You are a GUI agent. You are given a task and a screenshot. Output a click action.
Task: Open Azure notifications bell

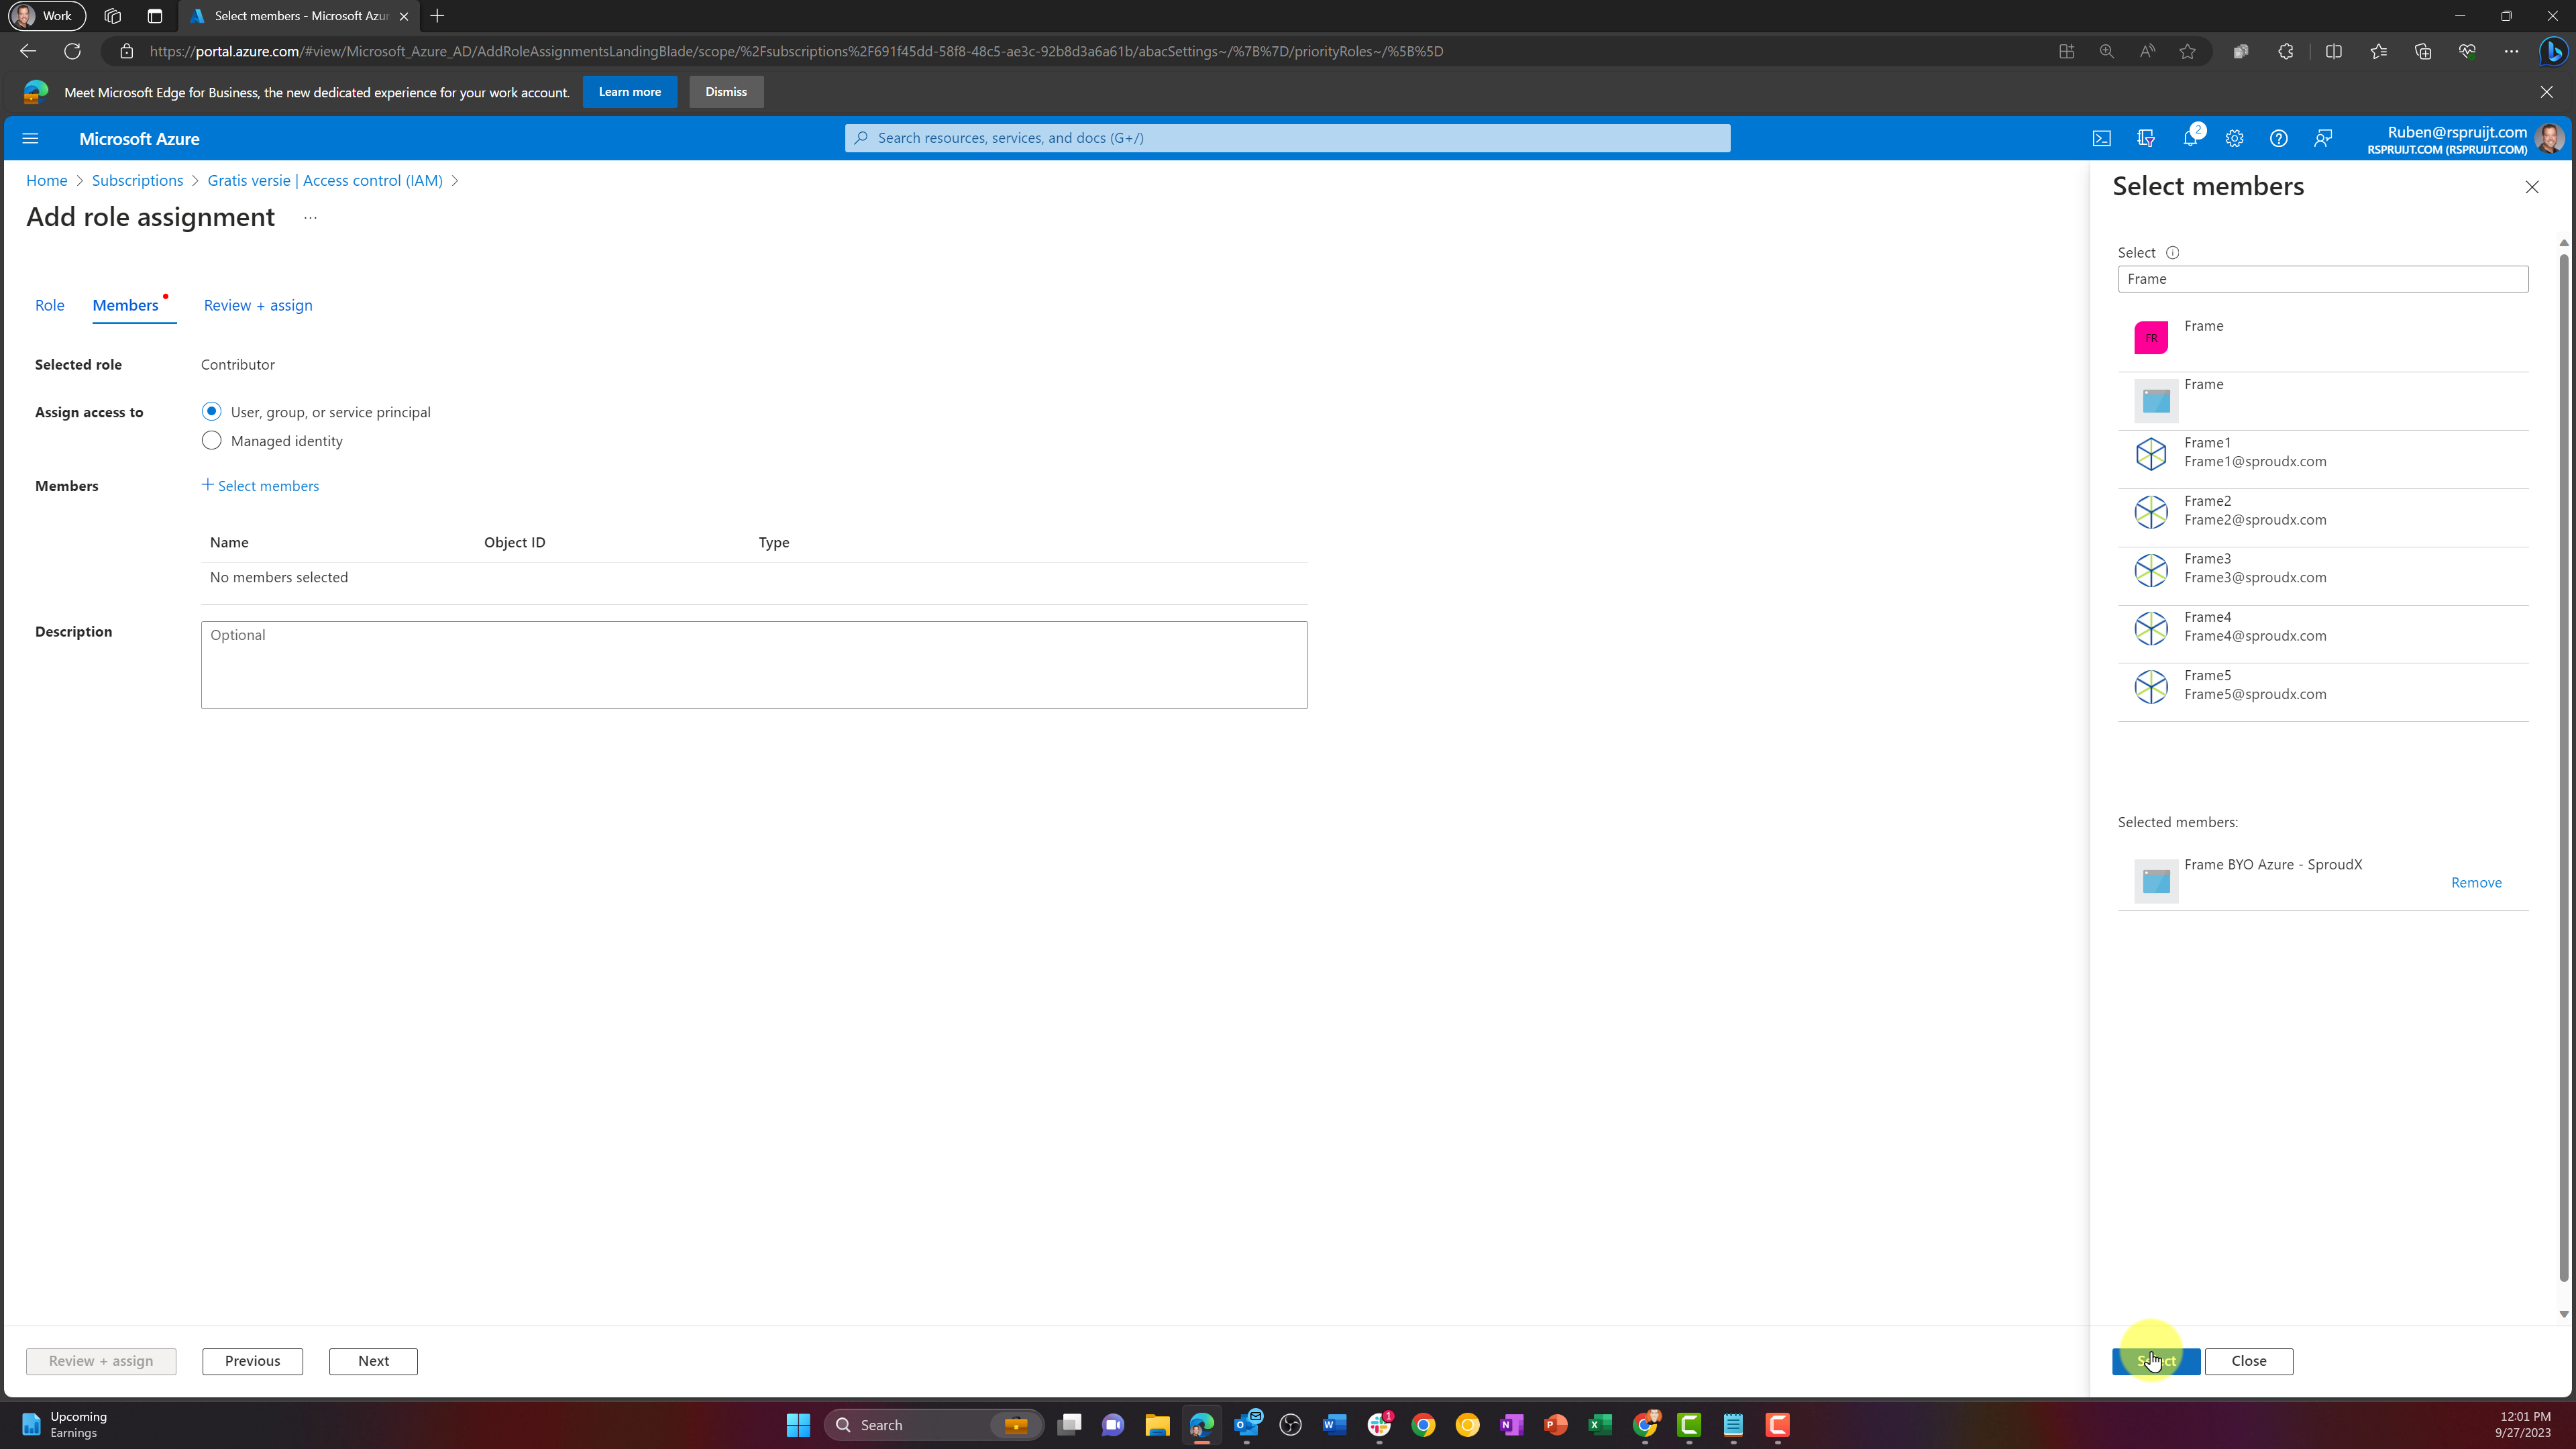coord(2190,138)
